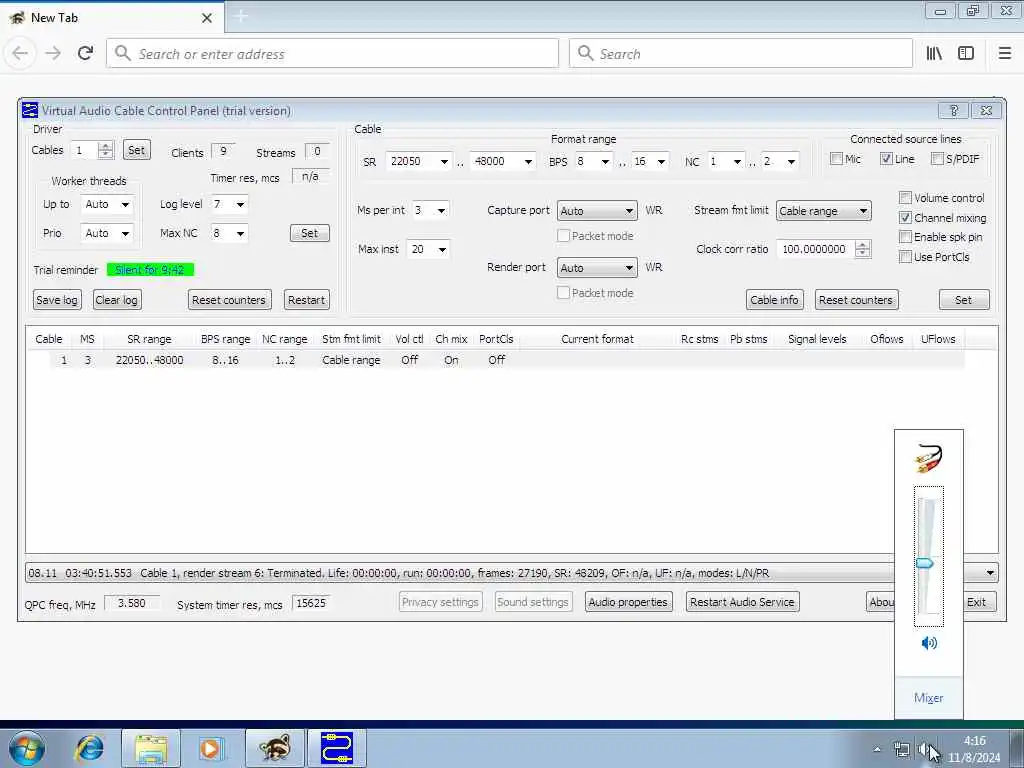Viewport: 1024px width, 768px height.
Task: Click the Audio properties button
Action: (x=628, y=602)
